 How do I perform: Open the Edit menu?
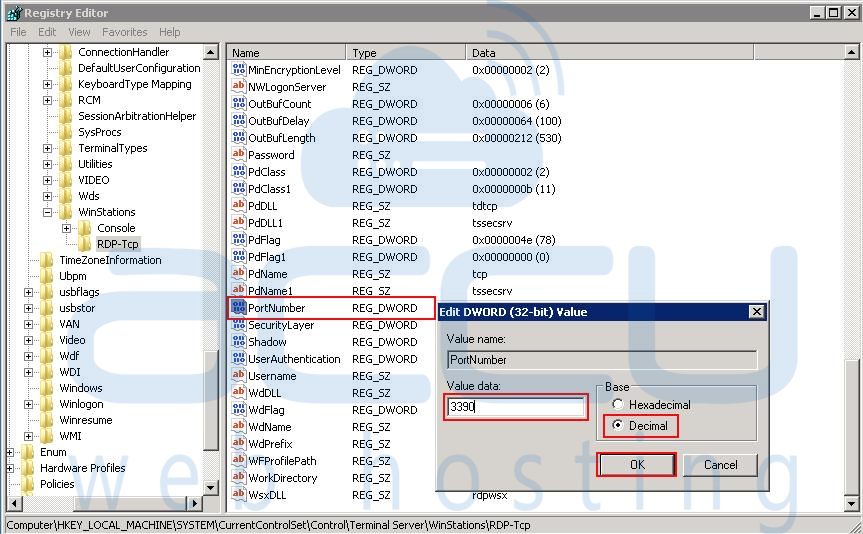pos(47,32)
